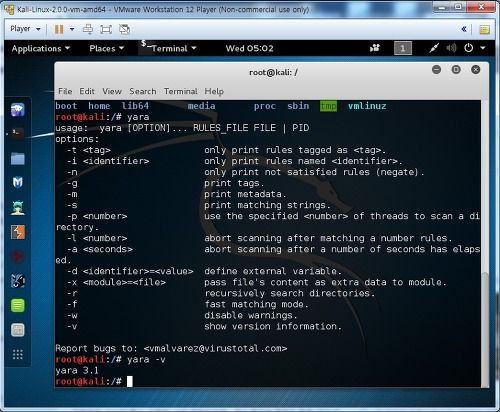Image resolution: width=500 pixels, height=412 pixels.
Task: Open the View menu in terminal
Action: click(112, 91)
